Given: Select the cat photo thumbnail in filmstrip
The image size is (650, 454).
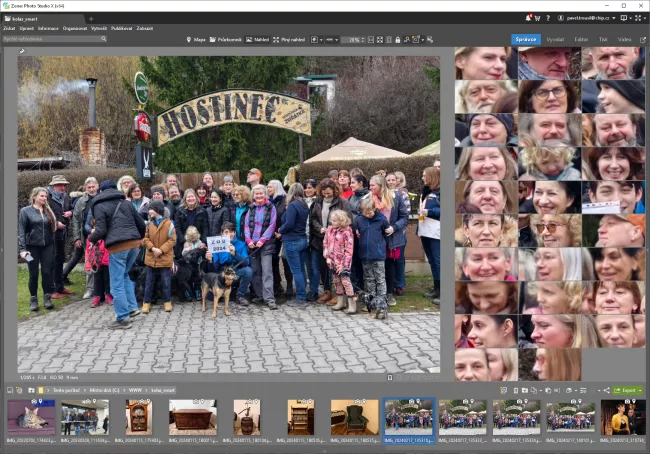Looking at the screenshot, I should (31, 418).
